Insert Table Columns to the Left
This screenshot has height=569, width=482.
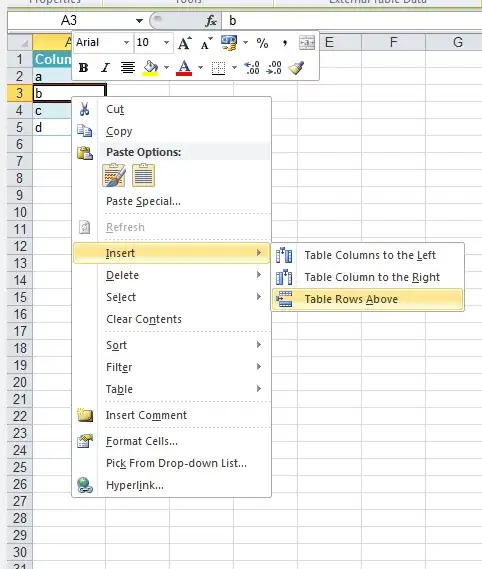click(367, 255)
